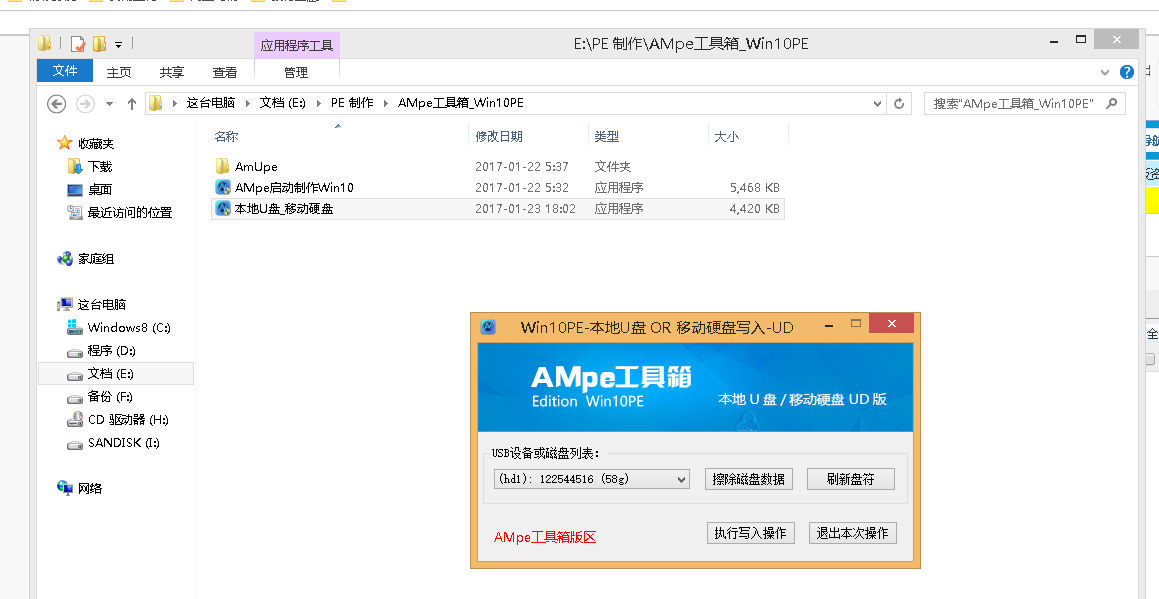The image size is (1159, 599).
Task: Sort files by 类型 column header
Action: pyautogui.click(x=607, y=136)
